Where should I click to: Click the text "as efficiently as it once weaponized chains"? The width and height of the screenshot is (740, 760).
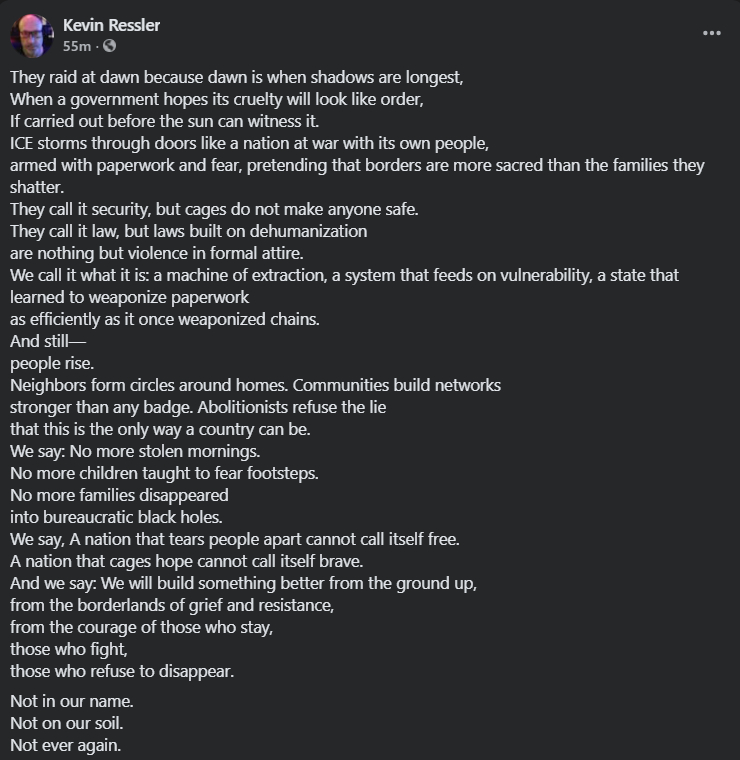165,319
